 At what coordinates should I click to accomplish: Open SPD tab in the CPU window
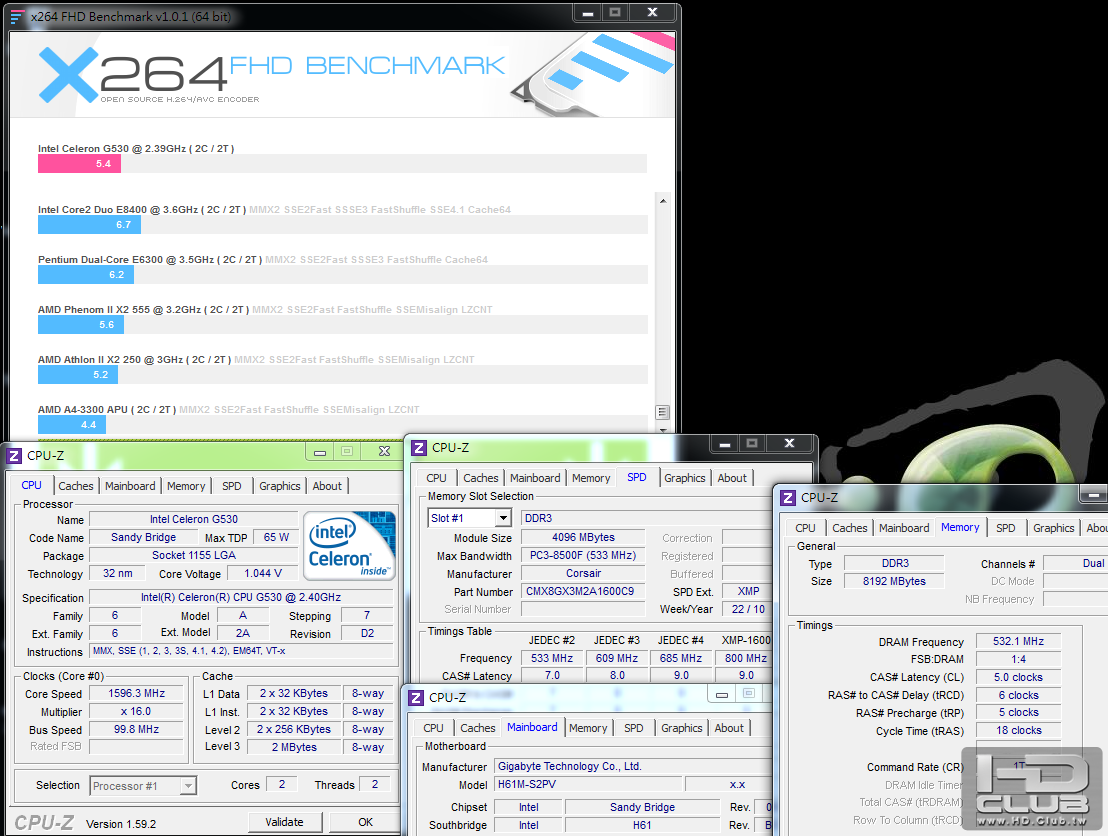click(x=232, y=486)
